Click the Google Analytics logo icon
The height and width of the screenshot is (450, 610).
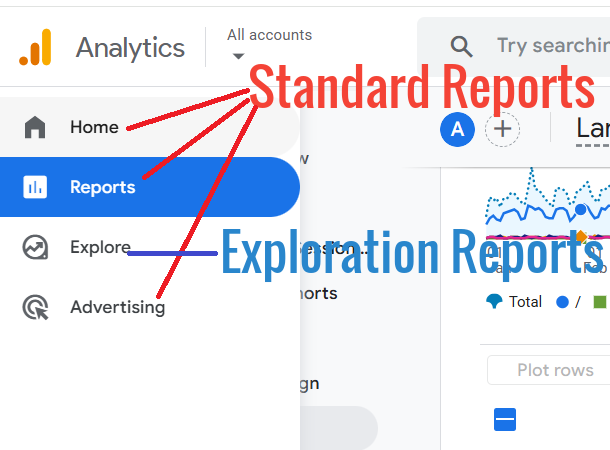point(35,47)
